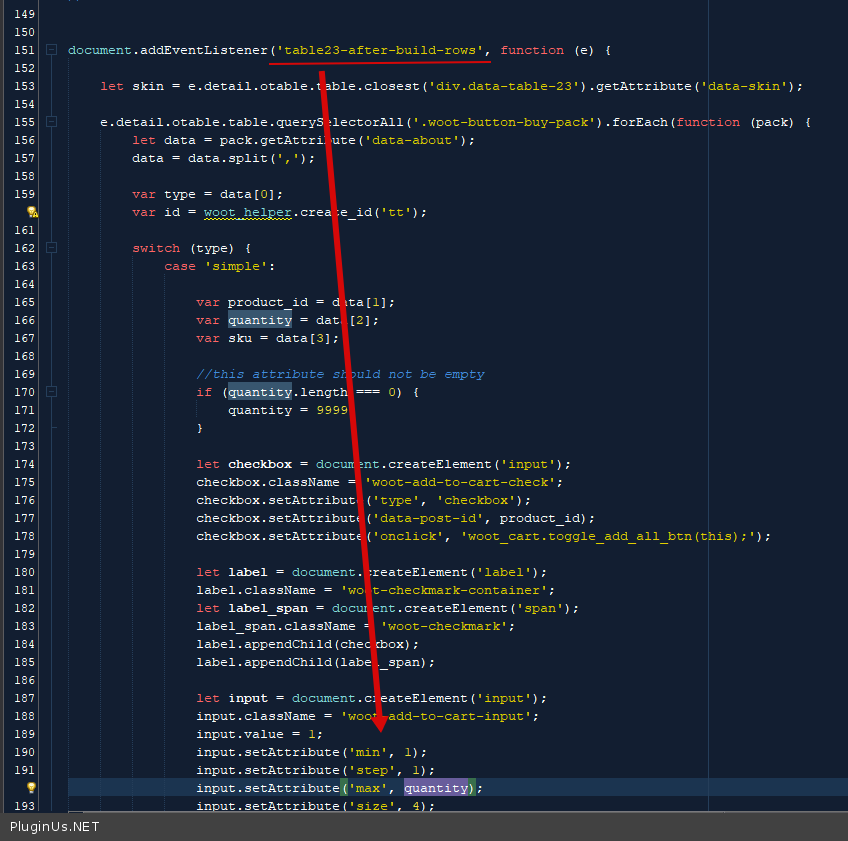The width and height of the screenshot is (848, 841).
Task: Fold the switch (type) block
Action: [51, 248]
